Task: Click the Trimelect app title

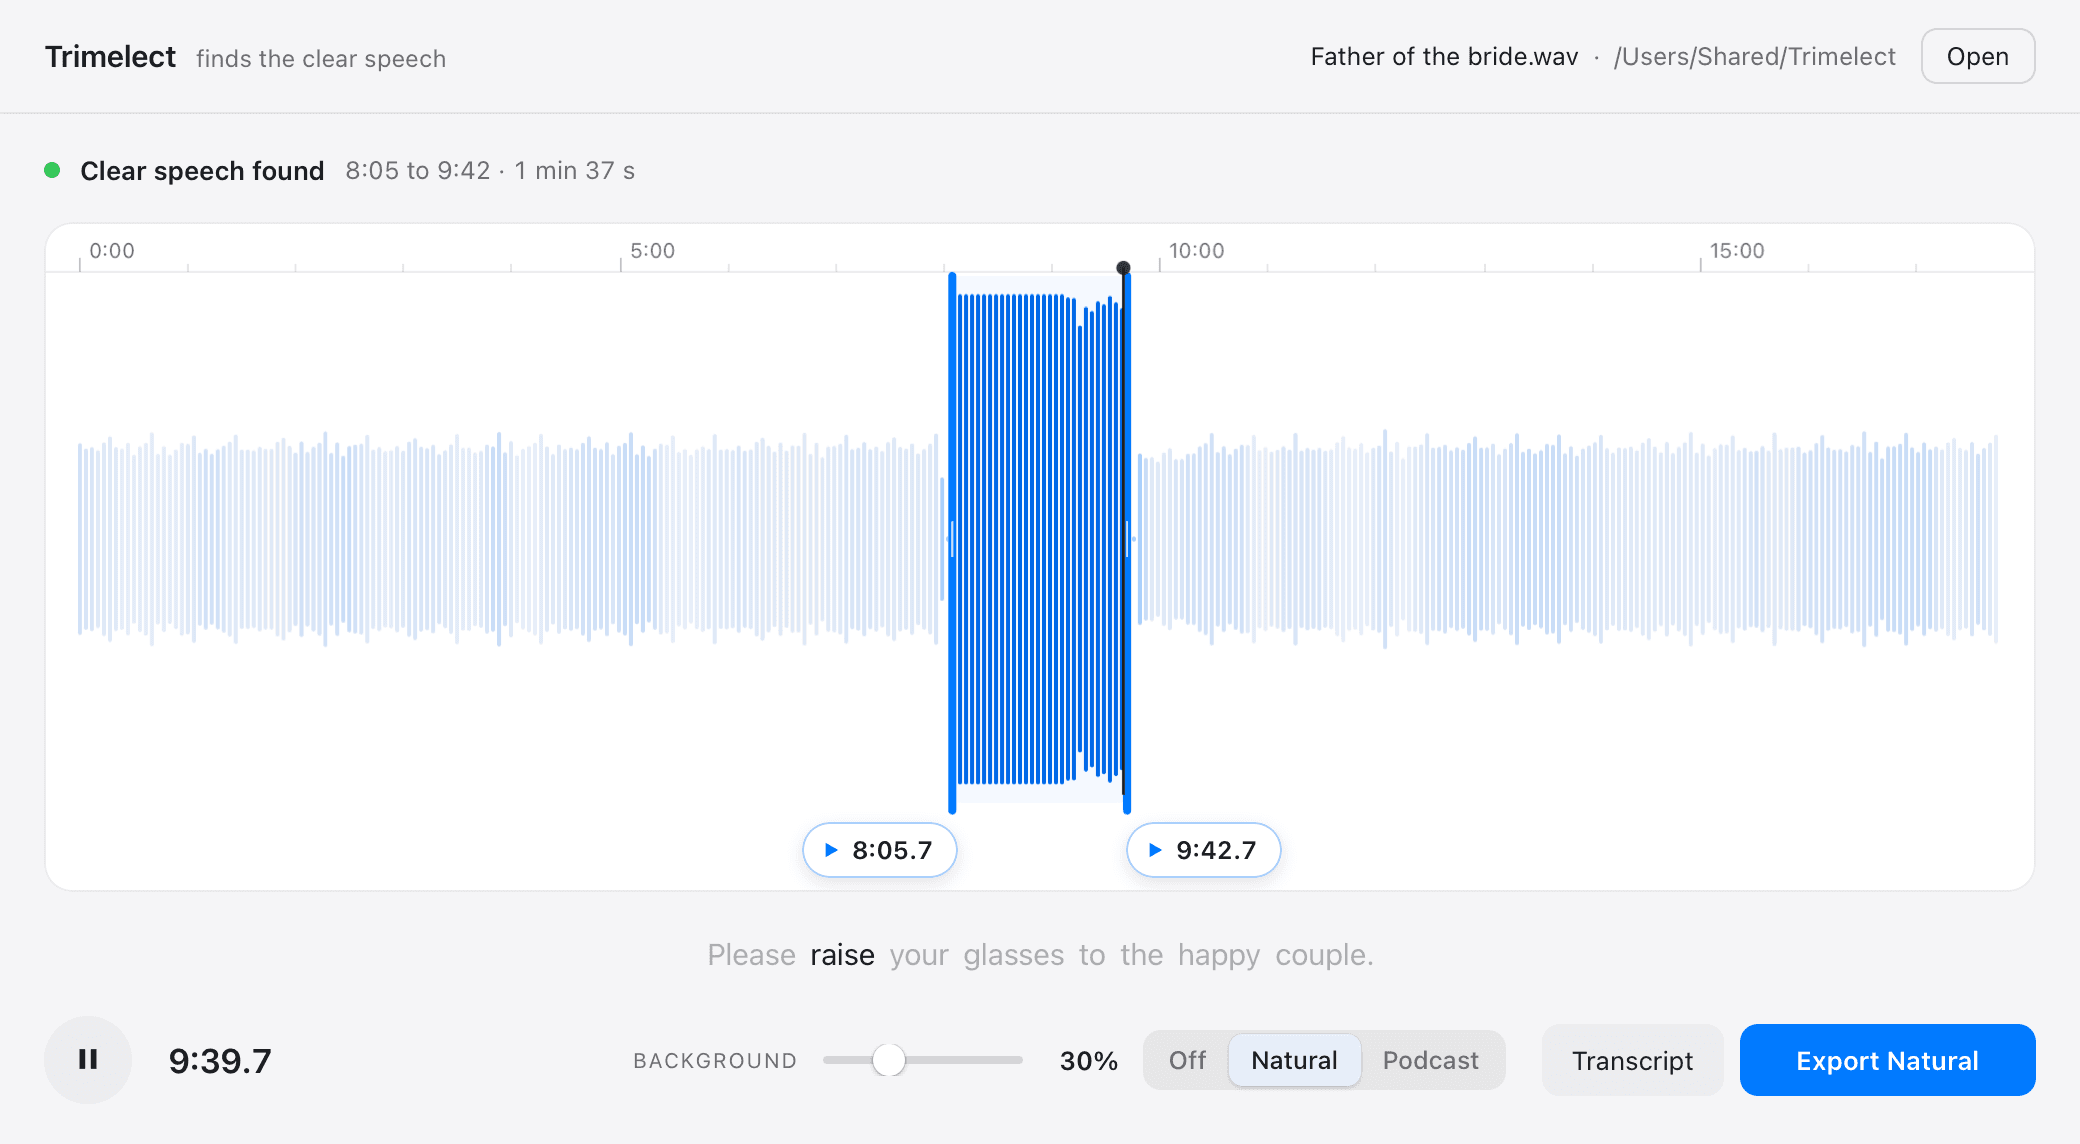Action: [110, 57]
